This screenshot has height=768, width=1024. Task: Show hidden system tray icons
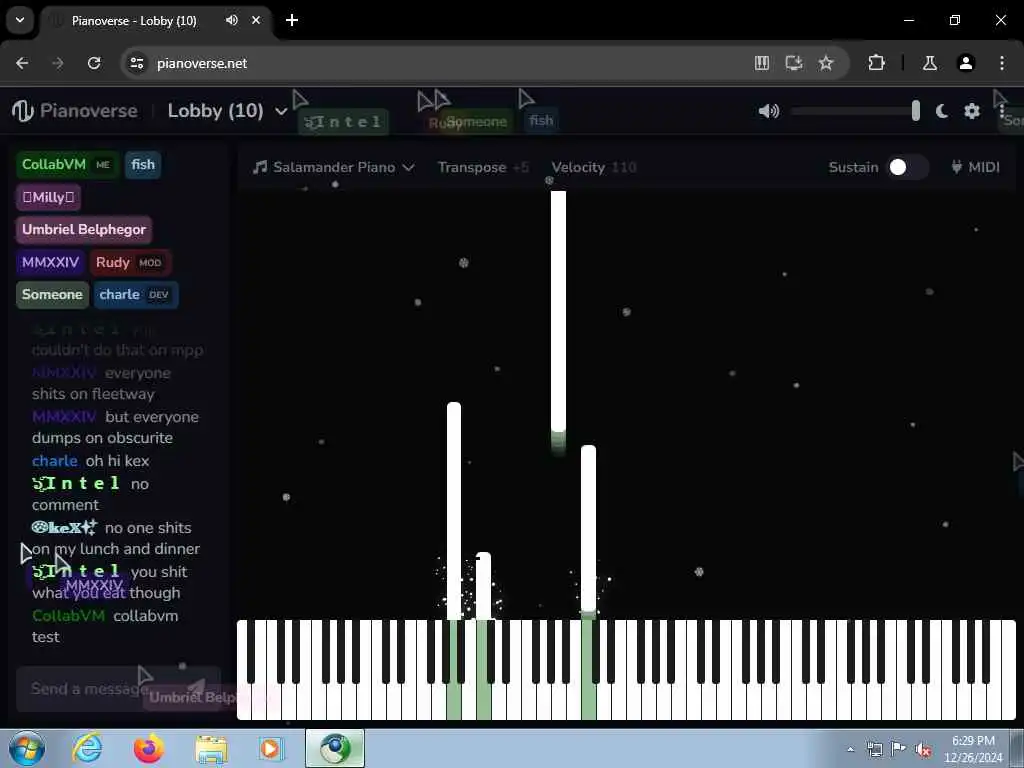[850, 749]
